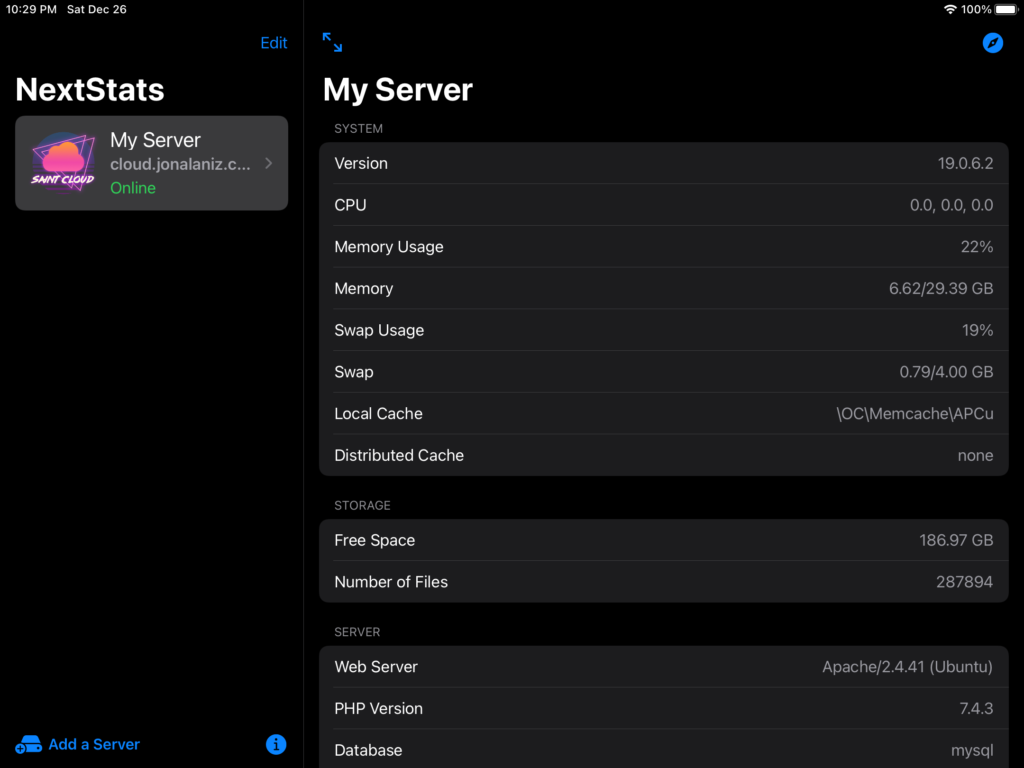Tap the Apache/2.4.41 (Ubuntu) value

pos(907,667)
